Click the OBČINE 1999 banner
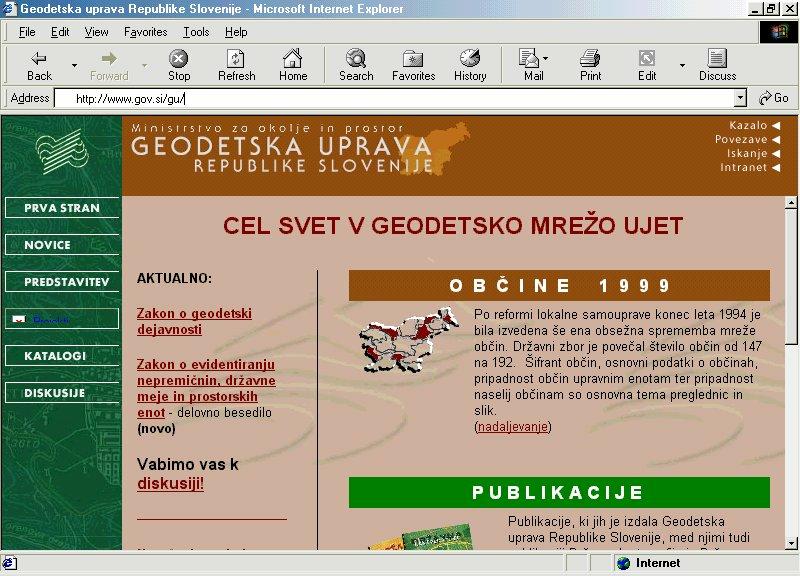This screenshot has width=800, height=576. [559, 286]
